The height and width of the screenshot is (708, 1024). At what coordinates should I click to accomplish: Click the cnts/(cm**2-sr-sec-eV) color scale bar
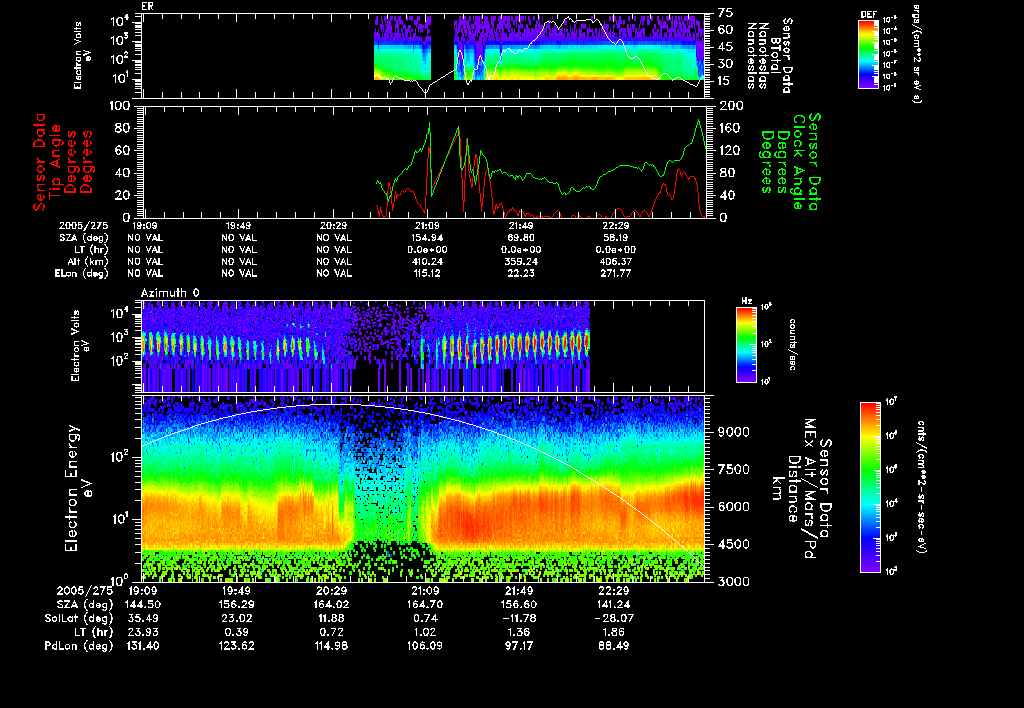click(870, 487)
